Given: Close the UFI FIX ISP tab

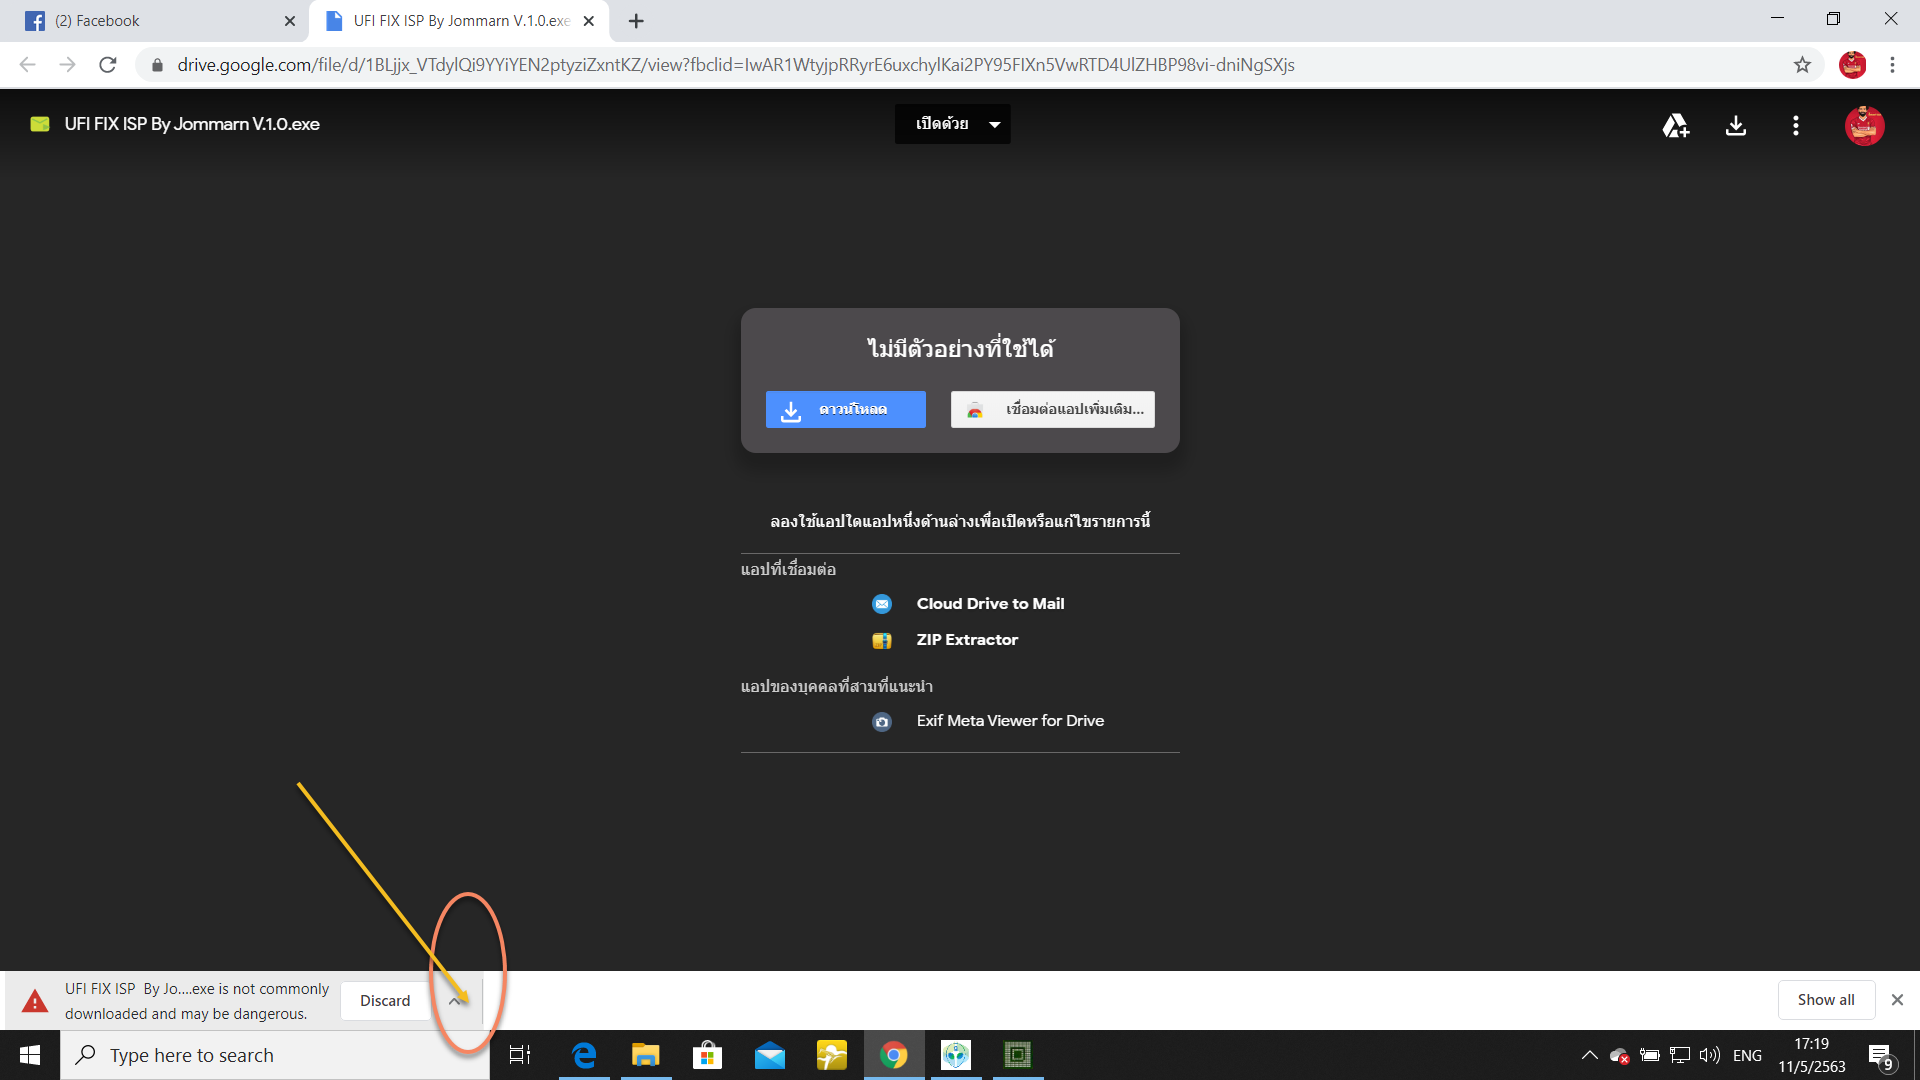Looking at the screenshot, I should pos(589,21).
